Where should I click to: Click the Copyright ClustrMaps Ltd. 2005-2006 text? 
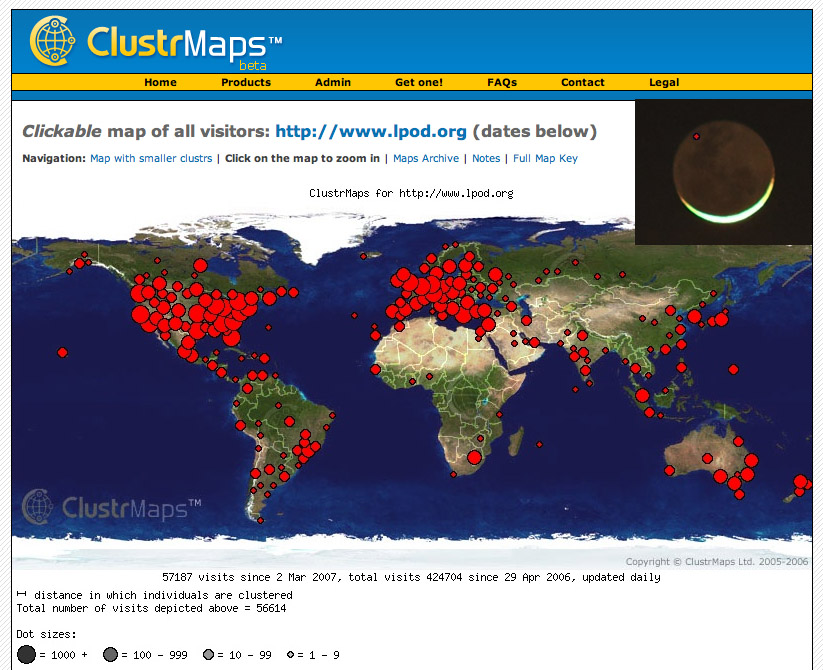pos(716,562)
